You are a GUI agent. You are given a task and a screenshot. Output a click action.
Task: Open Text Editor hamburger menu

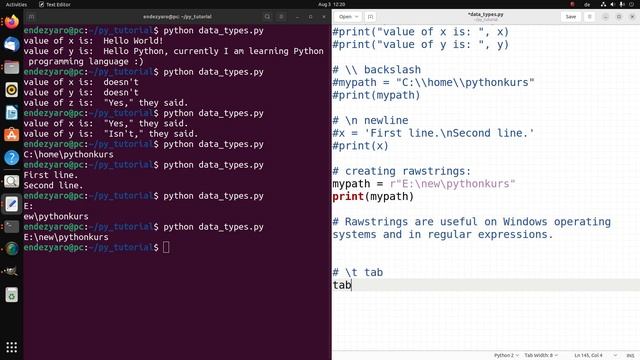(x=589, y=17)
